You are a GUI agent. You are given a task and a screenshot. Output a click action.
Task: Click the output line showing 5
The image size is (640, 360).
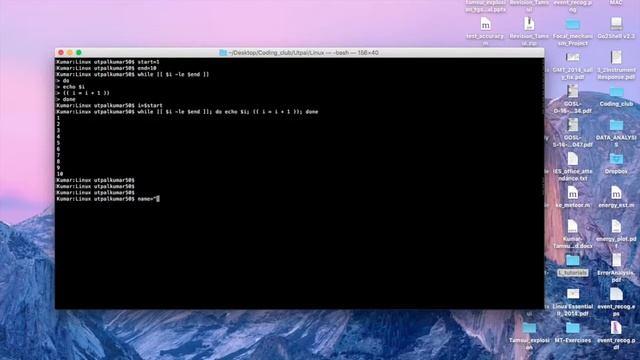pos(58,143)
